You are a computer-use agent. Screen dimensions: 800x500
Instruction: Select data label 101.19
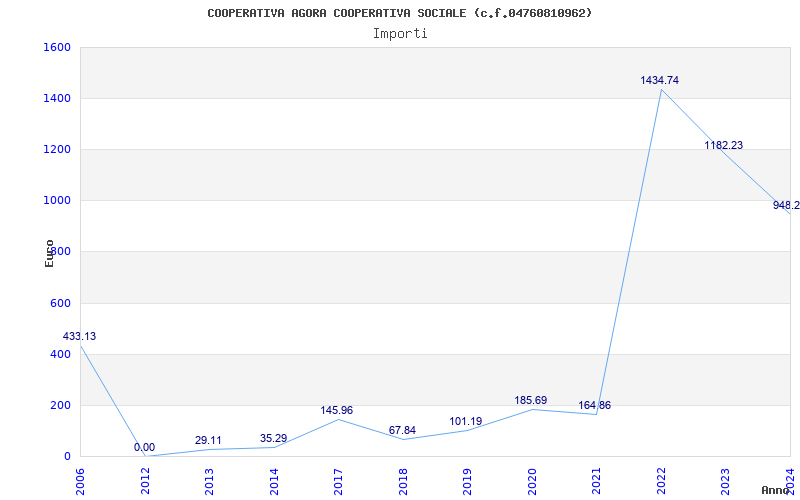[x=466, y=421]
